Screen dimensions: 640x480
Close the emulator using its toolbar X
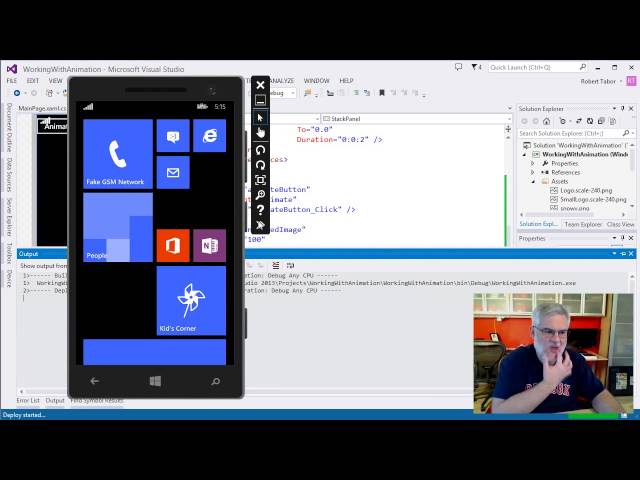pos(260,85)
